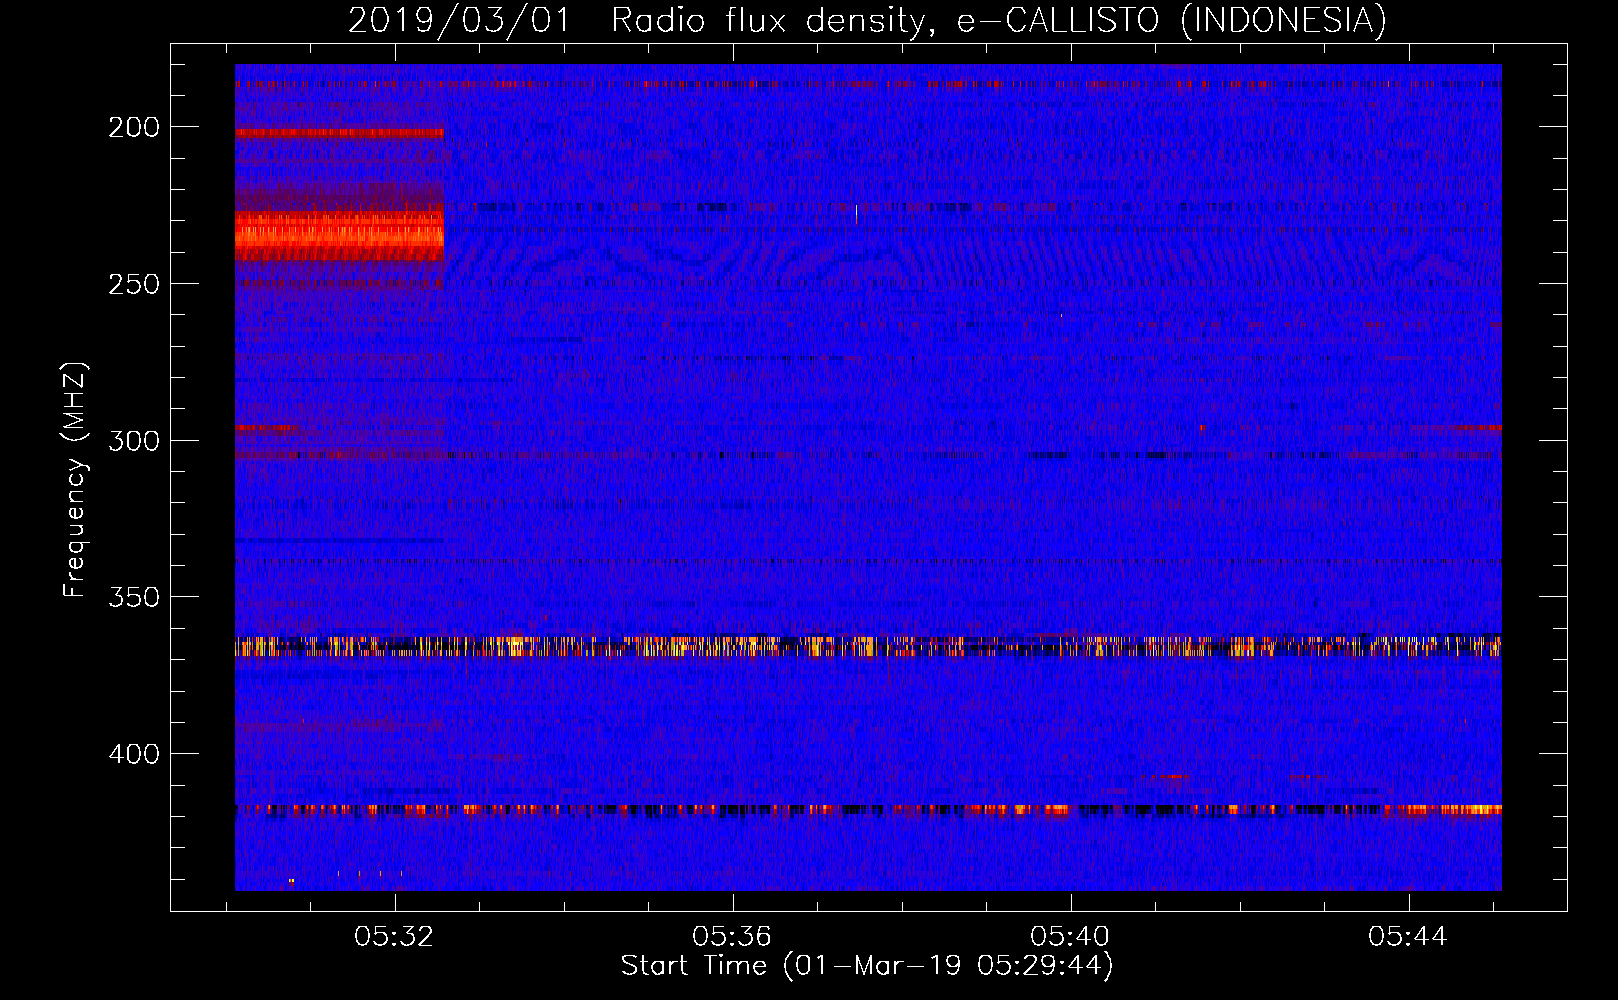1618x1000 pixels.
Task: Click the 05:40 time tick label
Action: pos(1070,937)
